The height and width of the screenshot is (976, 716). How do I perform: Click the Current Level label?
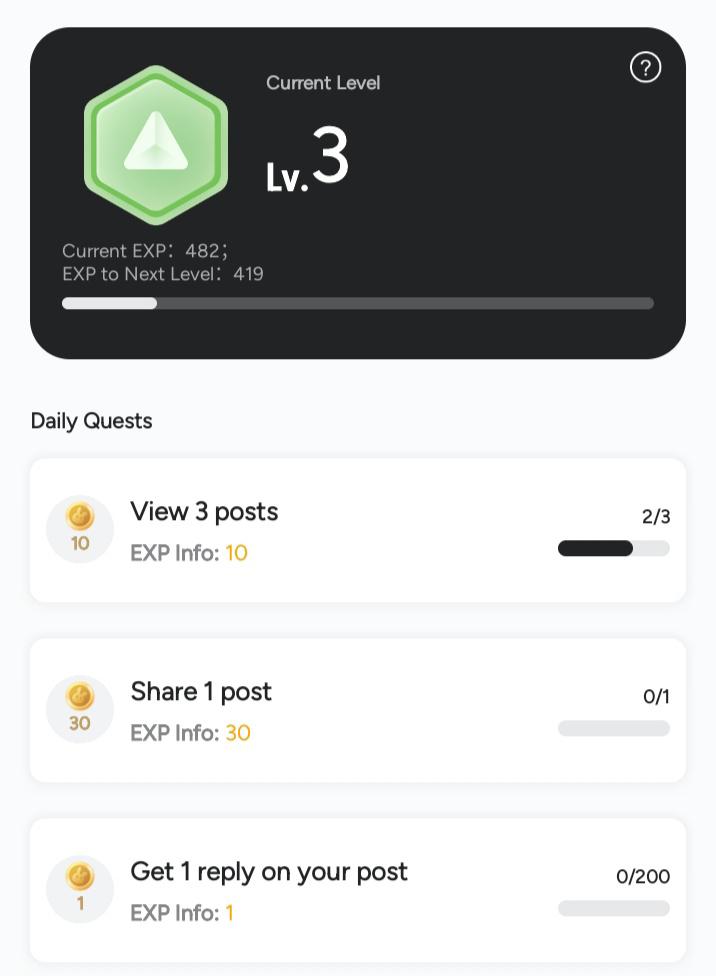(x=323, y=83)
